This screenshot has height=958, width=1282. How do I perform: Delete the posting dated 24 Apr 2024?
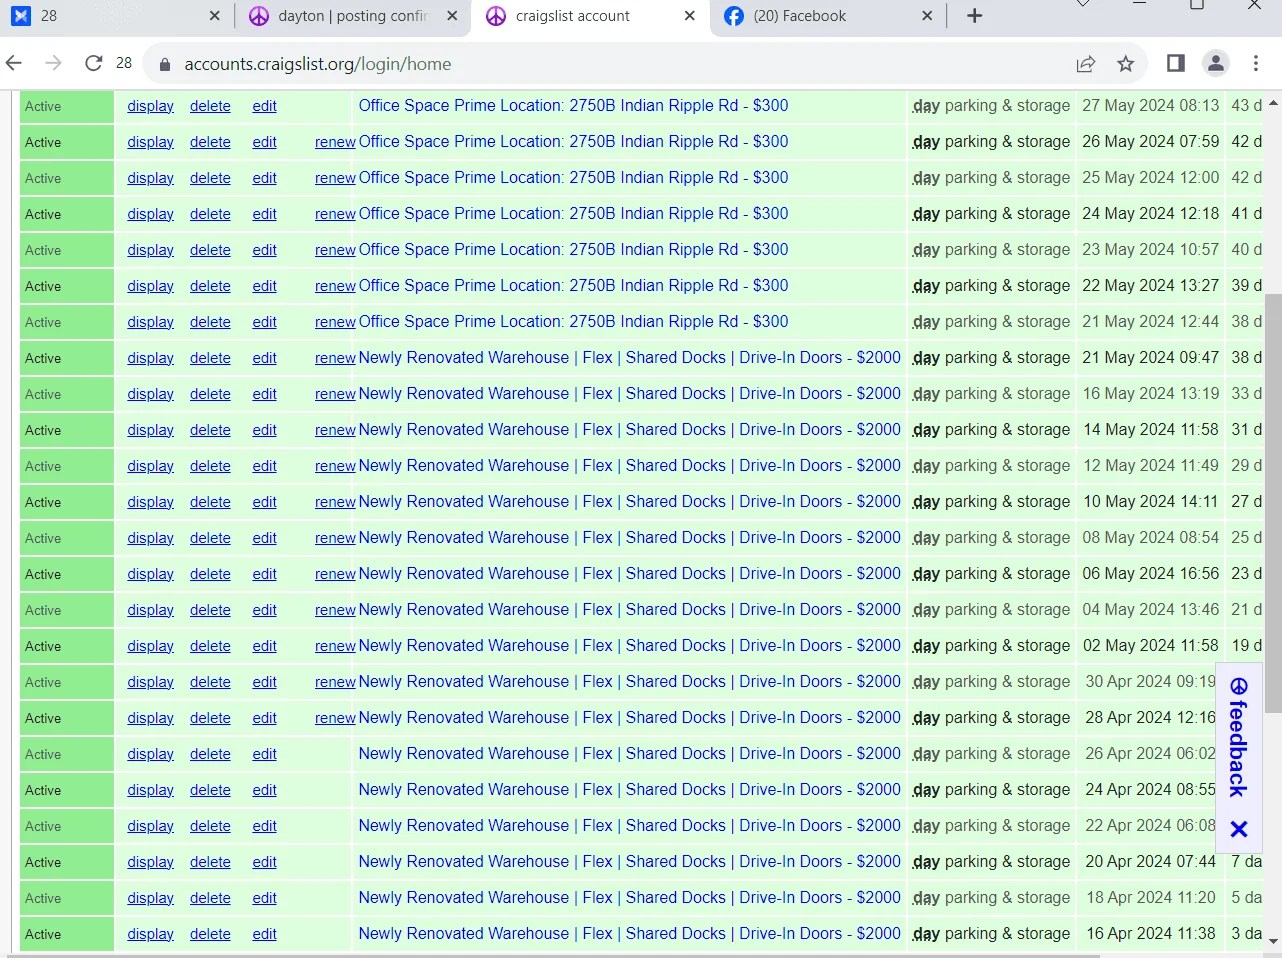tap(210, 790)
